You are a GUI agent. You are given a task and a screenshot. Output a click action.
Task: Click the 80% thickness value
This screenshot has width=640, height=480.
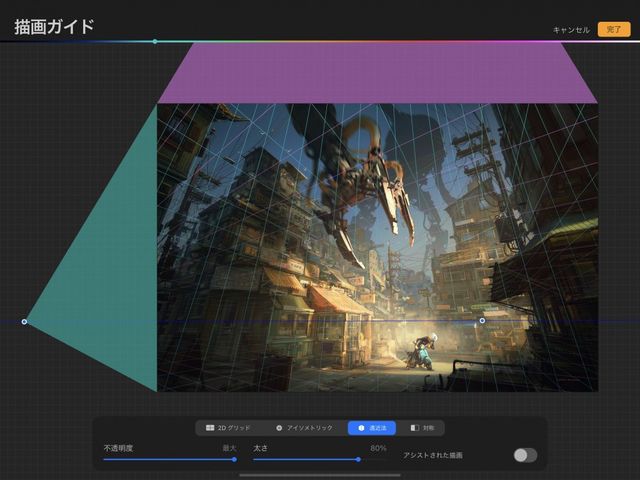pos(378,448)
